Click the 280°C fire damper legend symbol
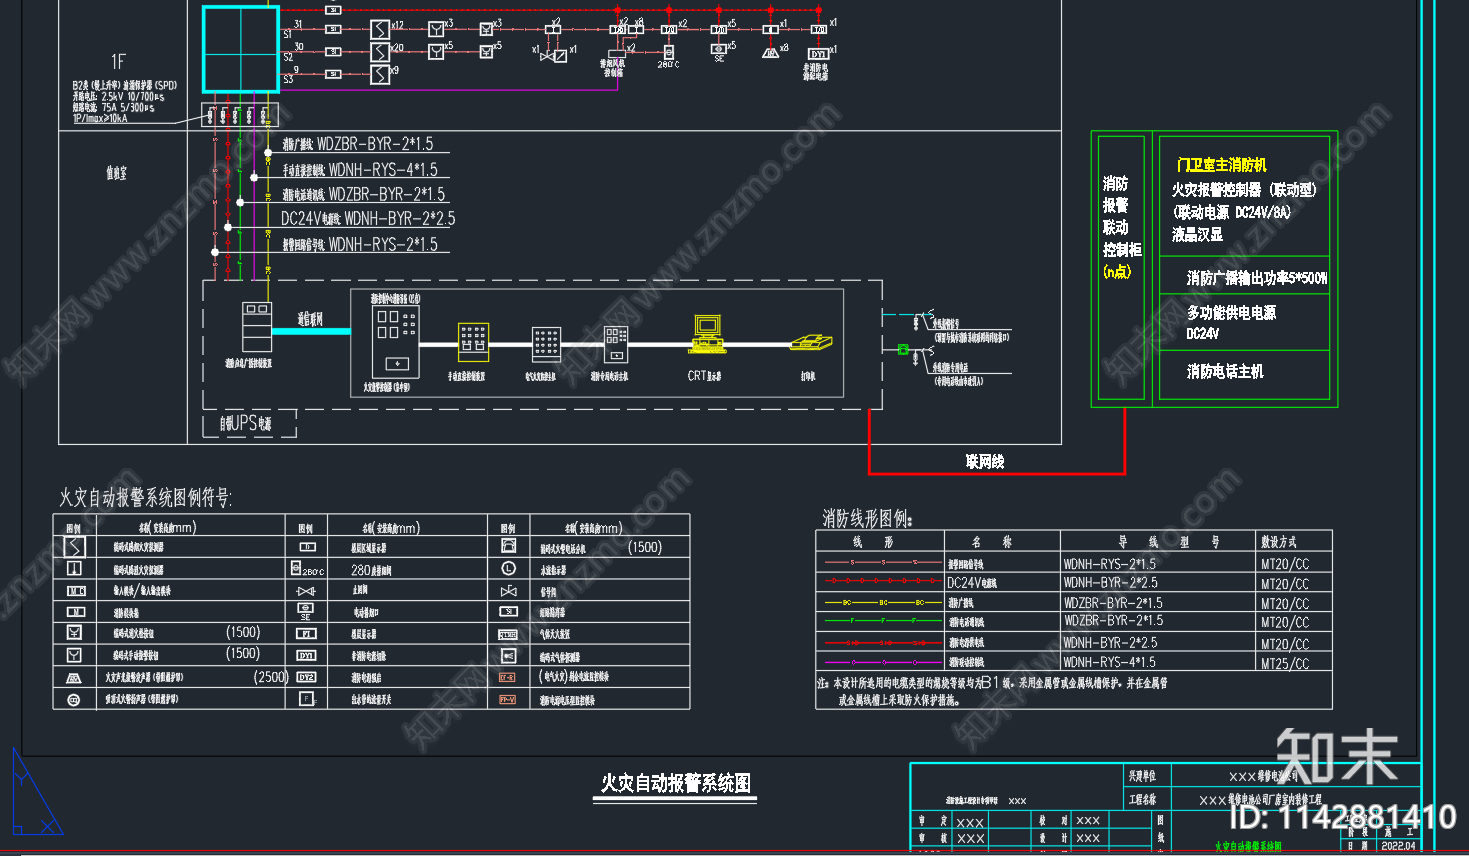Screen dimensions: 1469x856 tap(306, 569)
